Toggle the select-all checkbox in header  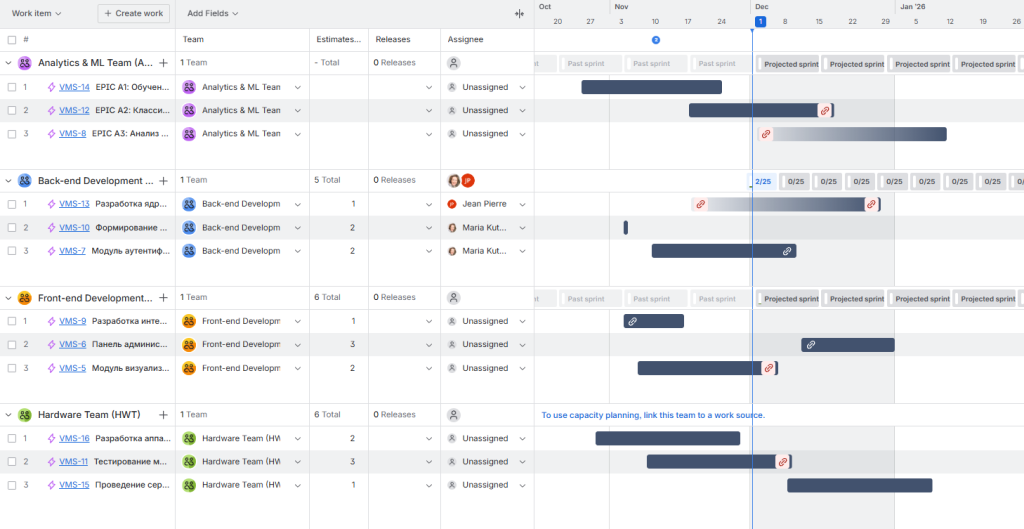[x=12, y=40]
